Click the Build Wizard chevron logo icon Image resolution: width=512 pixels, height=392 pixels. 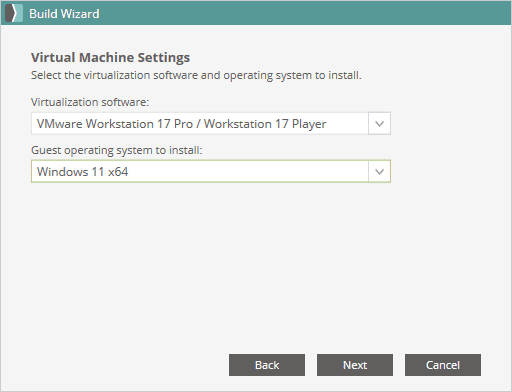tap(14, 13)
